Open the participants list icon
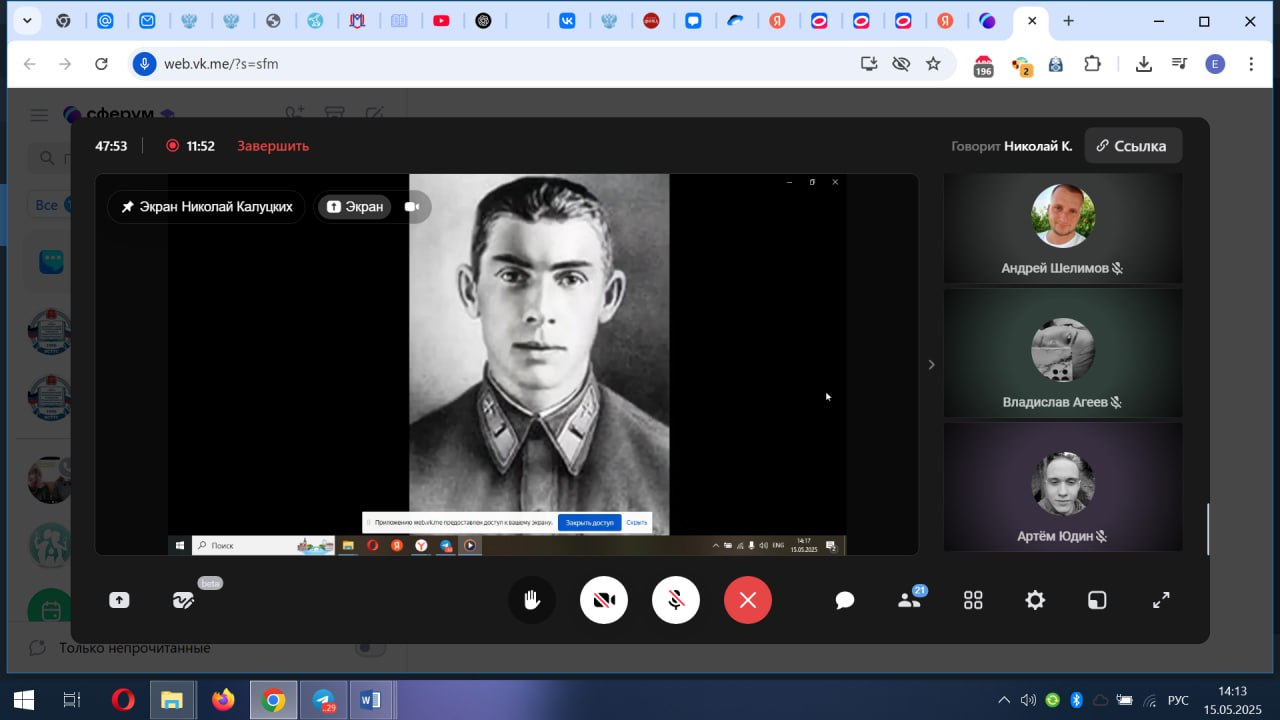The height and width of the screenshot is (720, 1280). point(909,600)
